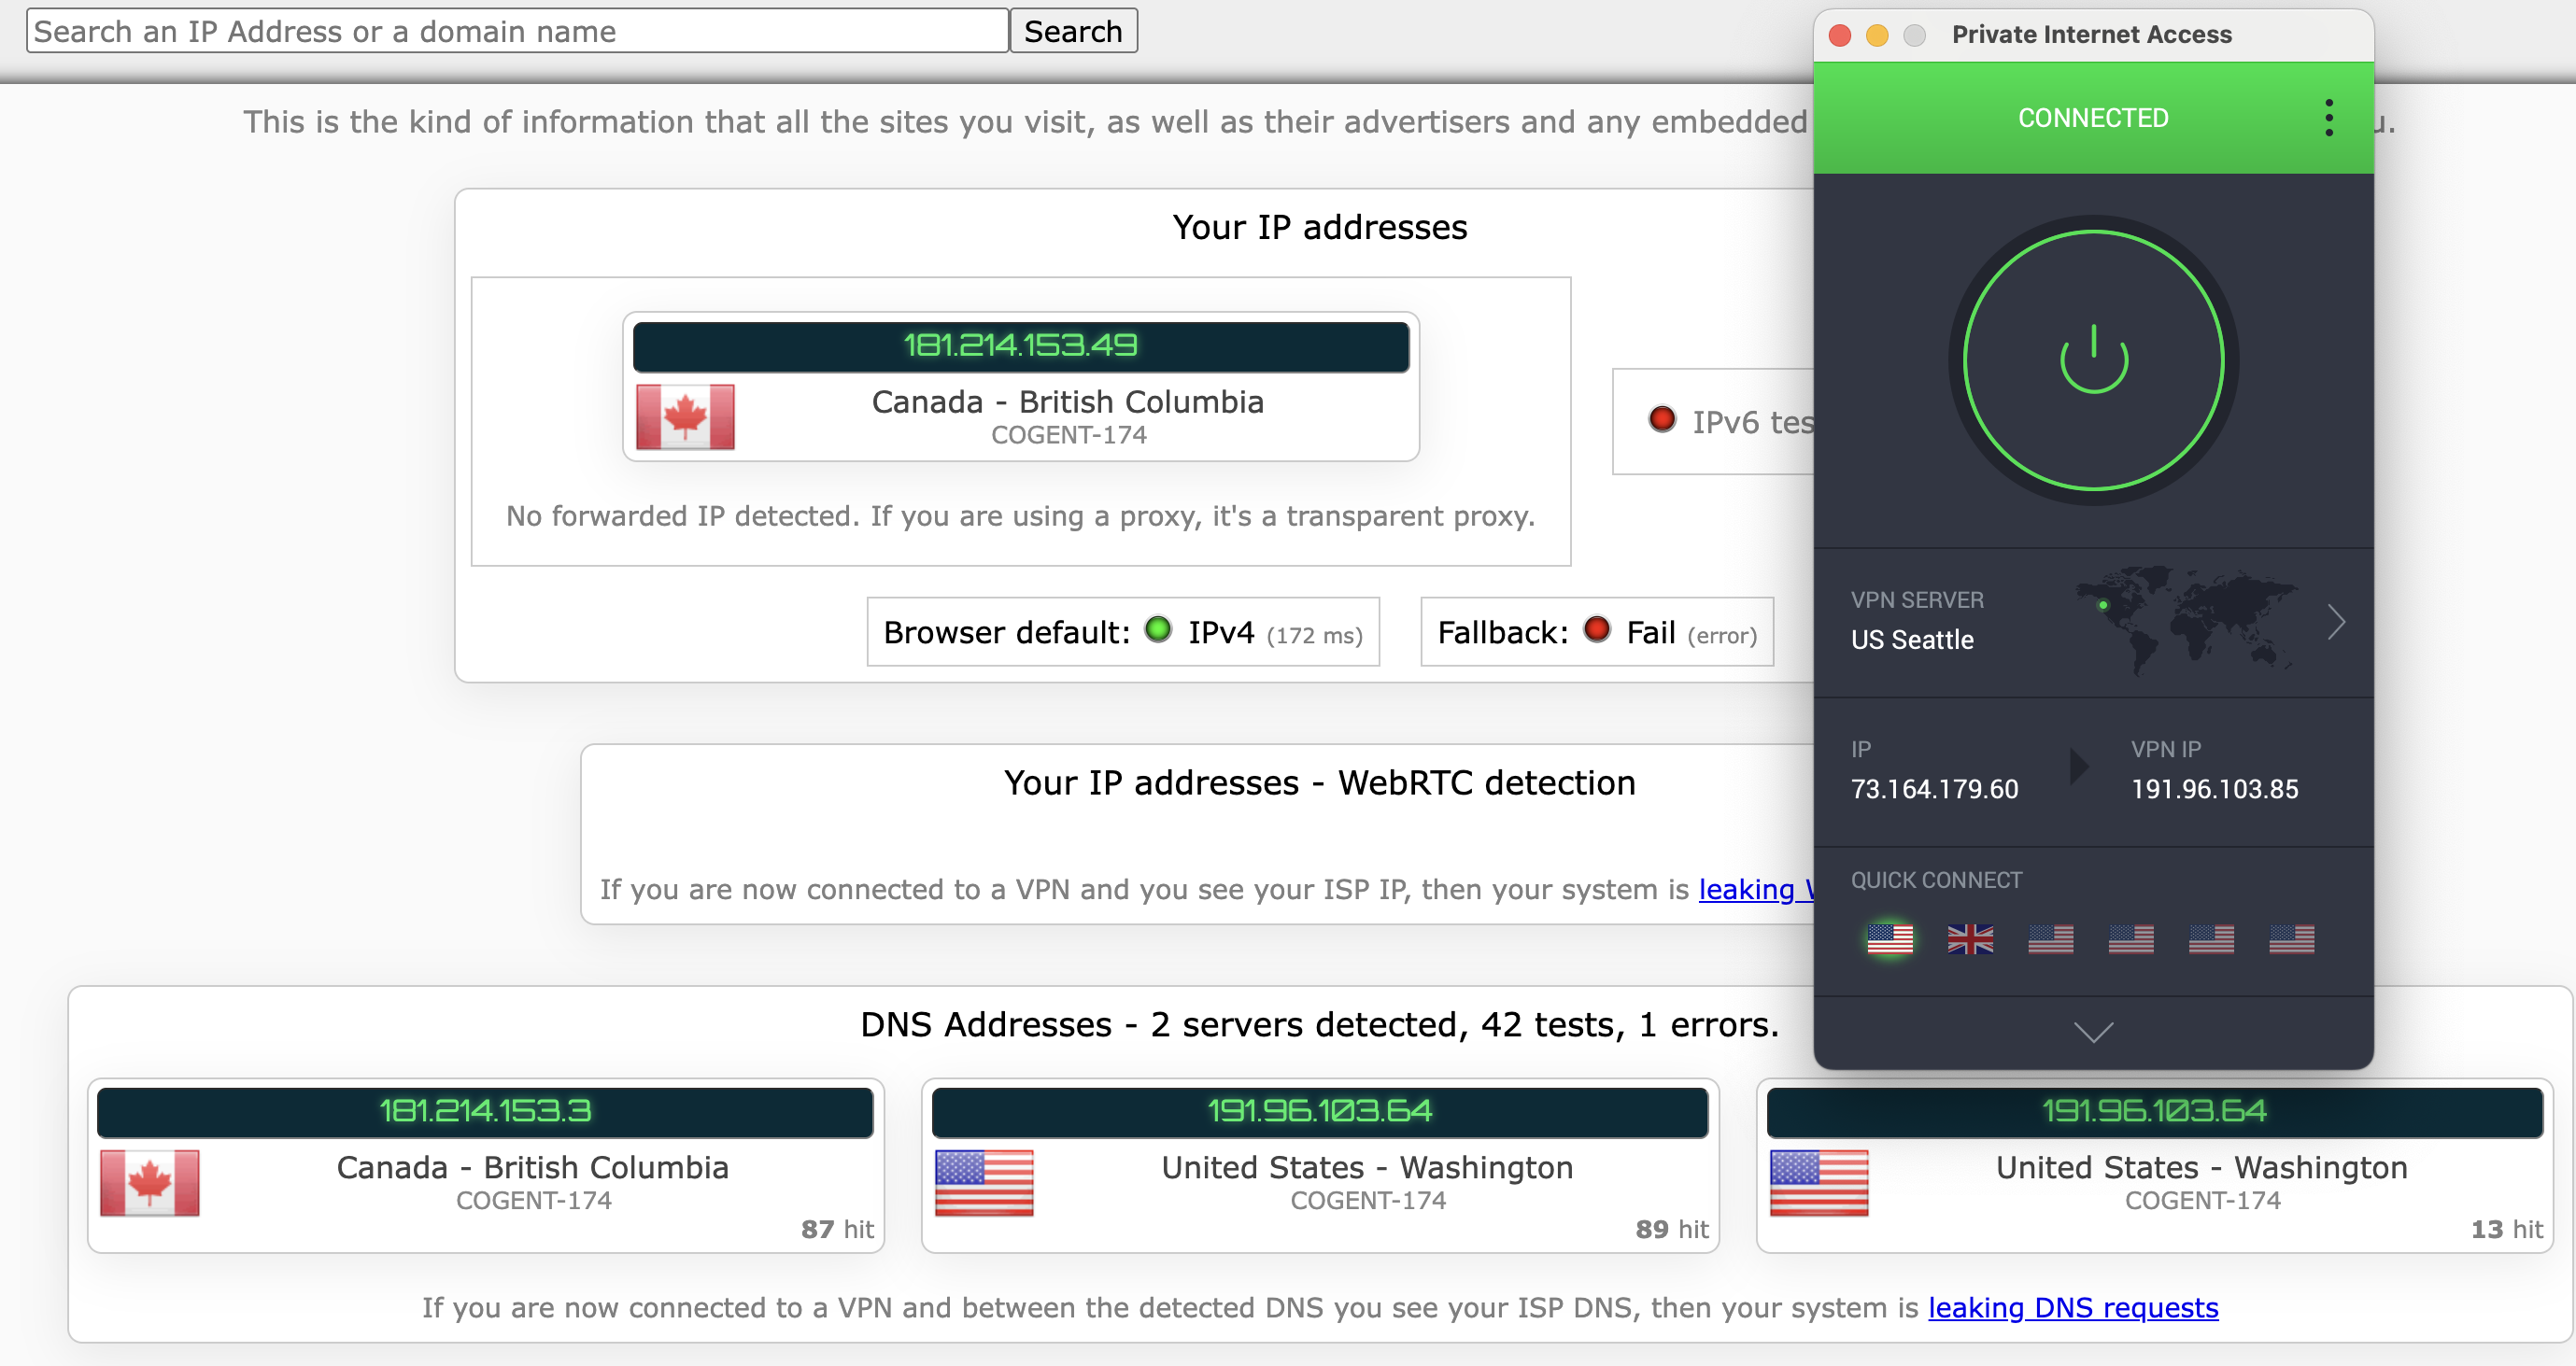The height and width of the screenshot is (1366, 2576).
Task: Click the green IP address 181.214.153.49 display
Action: 1020,347
